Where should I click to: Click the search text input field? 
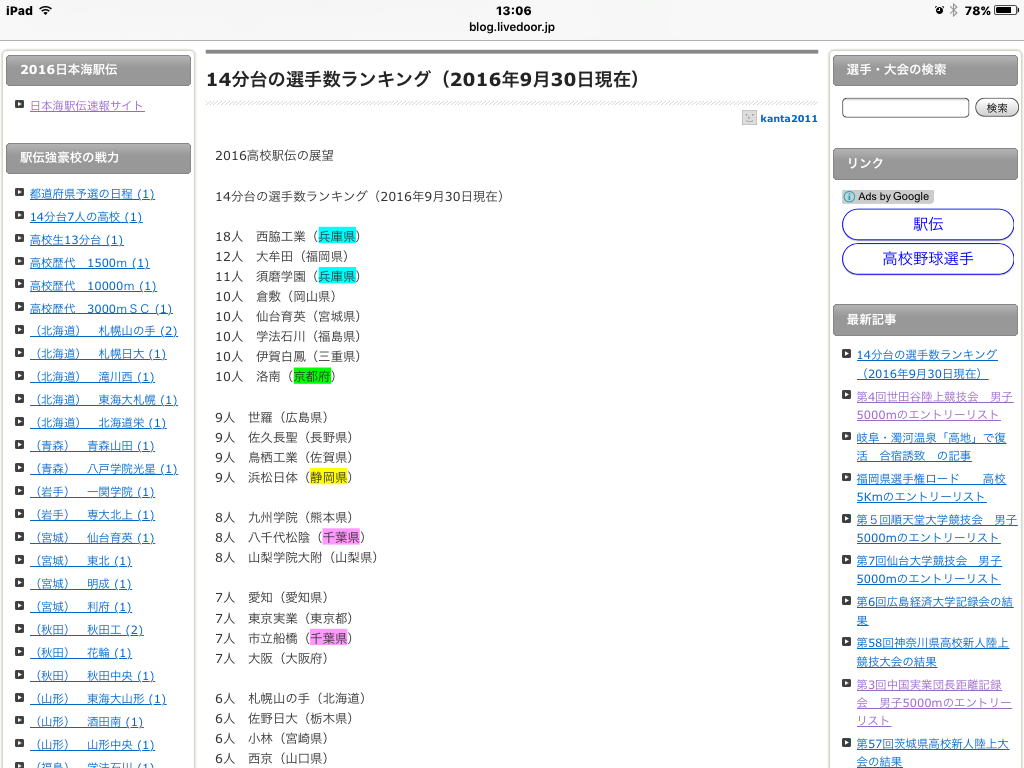pyautogui.click(x=905, y=108)
